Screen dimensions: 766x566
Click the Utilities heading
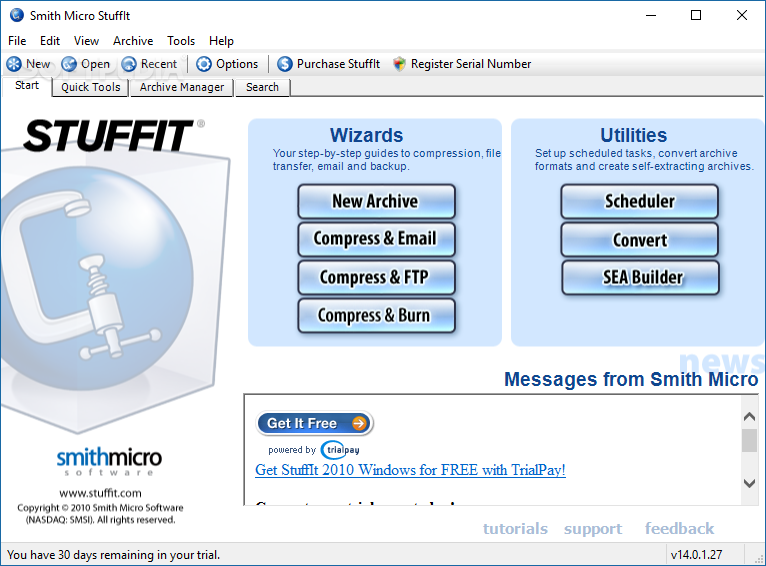(x=634, y=135)
